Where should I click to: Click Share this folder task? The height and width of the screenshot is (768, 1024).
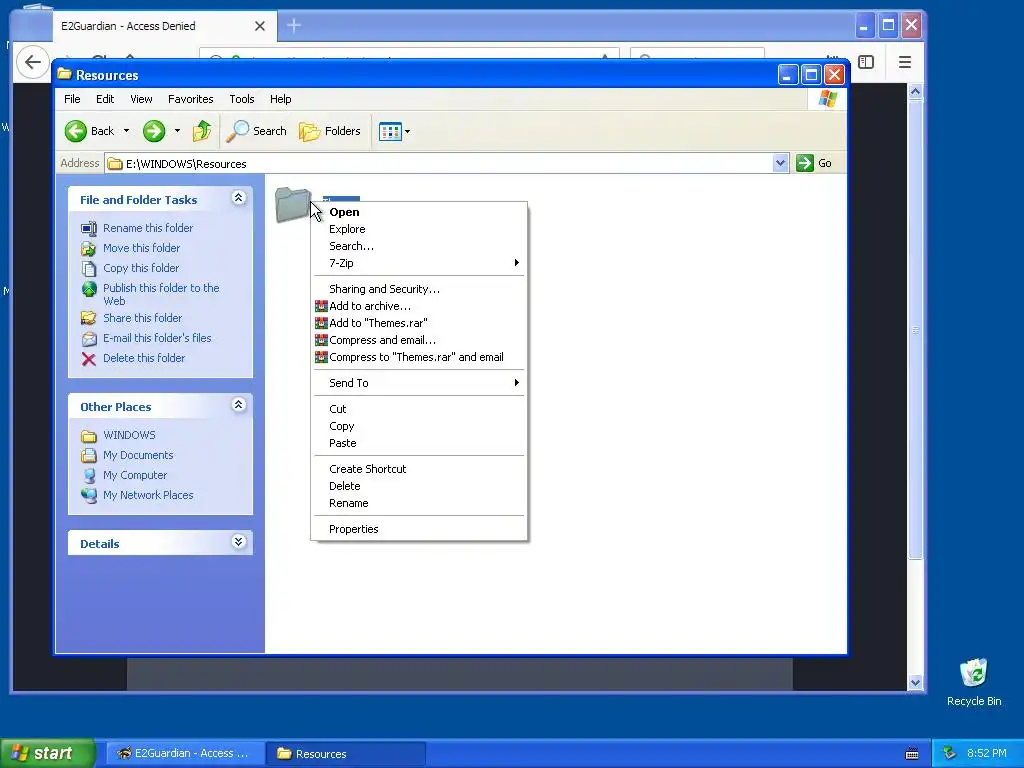click(x=142, y=318)
